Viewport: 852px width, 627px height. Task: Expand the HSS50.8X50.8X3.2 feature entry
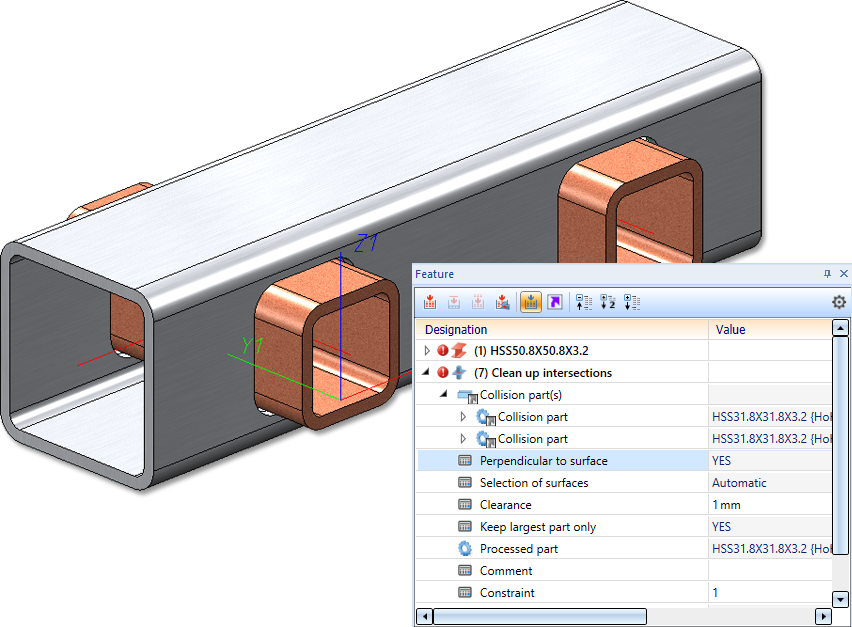pos(427,351)
